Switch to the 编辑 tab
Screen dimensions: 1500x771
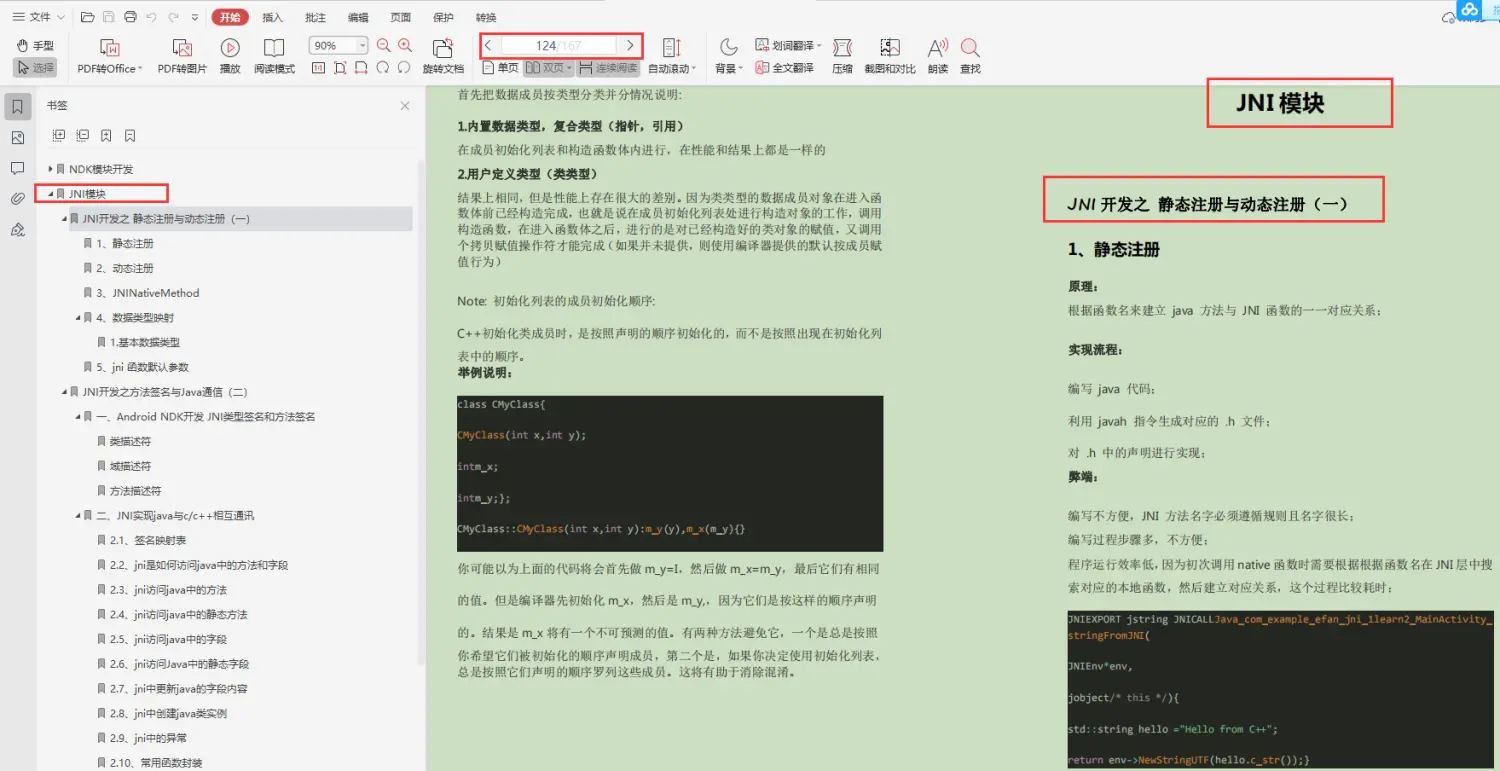(x=358, y=17)
